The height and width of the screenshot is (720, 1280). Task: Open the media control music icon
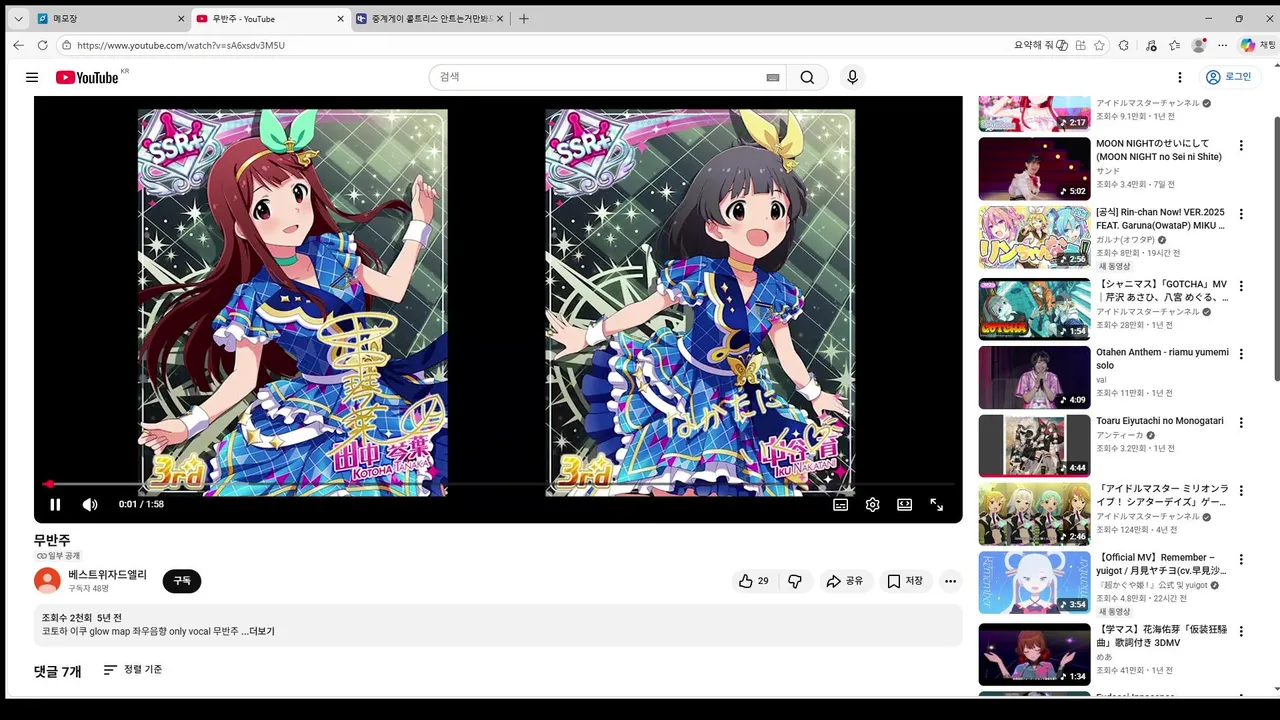click(x=1151, y=45)
